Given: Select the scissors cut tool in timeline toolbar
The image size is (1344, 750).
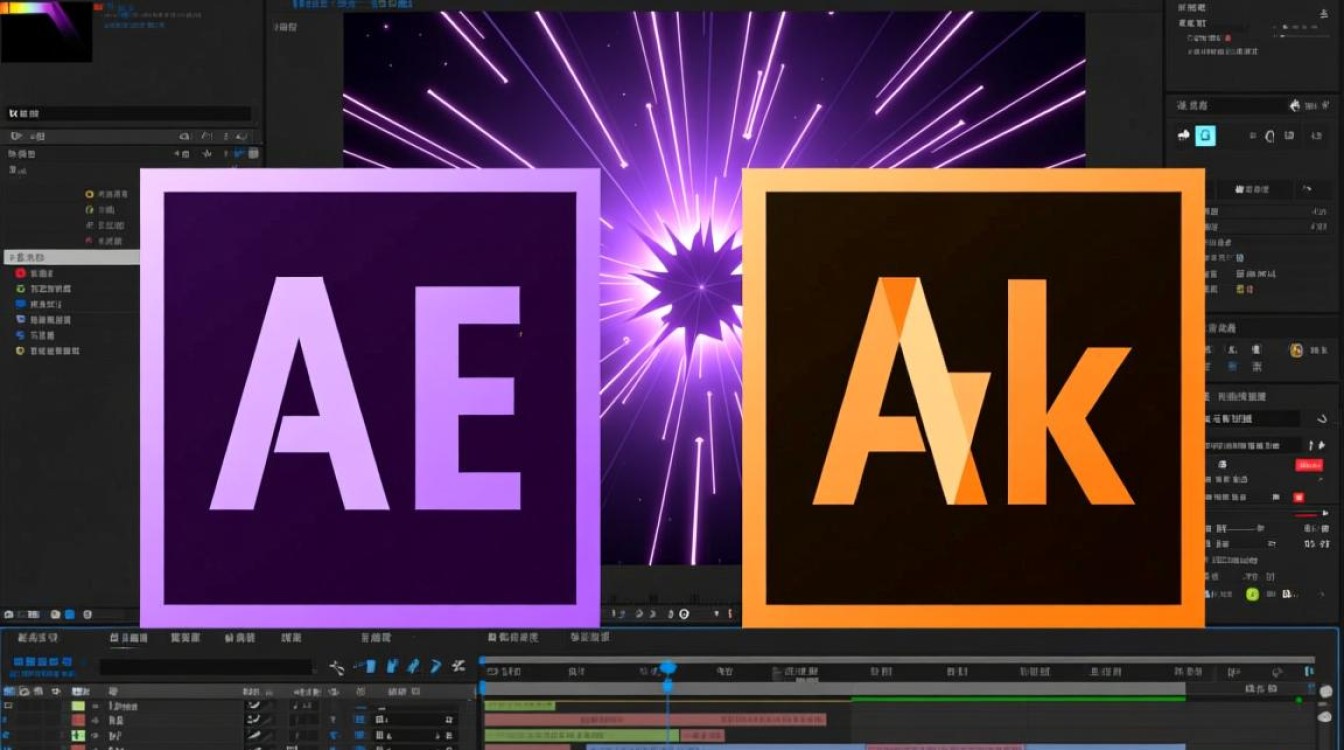Looking at the screenshot, I should pos(337,667).
